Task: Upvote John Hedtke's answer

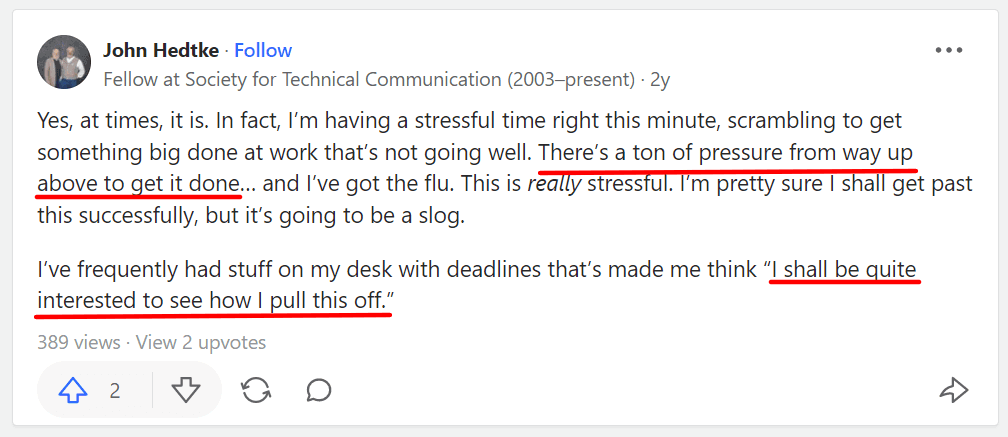Action: (x=74, y=390)
